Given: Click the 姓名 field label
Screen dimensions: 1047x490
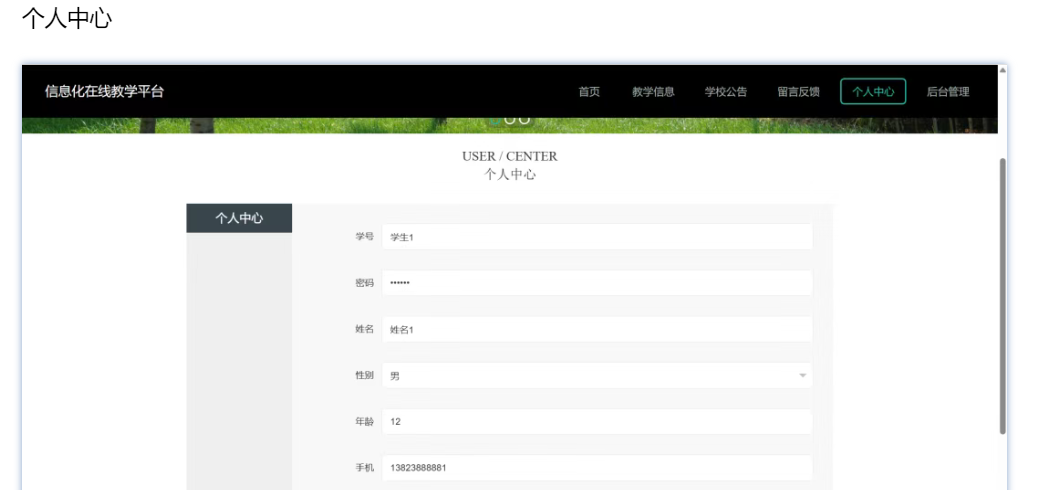Looking at the screenshot, I should click(364, 329).
